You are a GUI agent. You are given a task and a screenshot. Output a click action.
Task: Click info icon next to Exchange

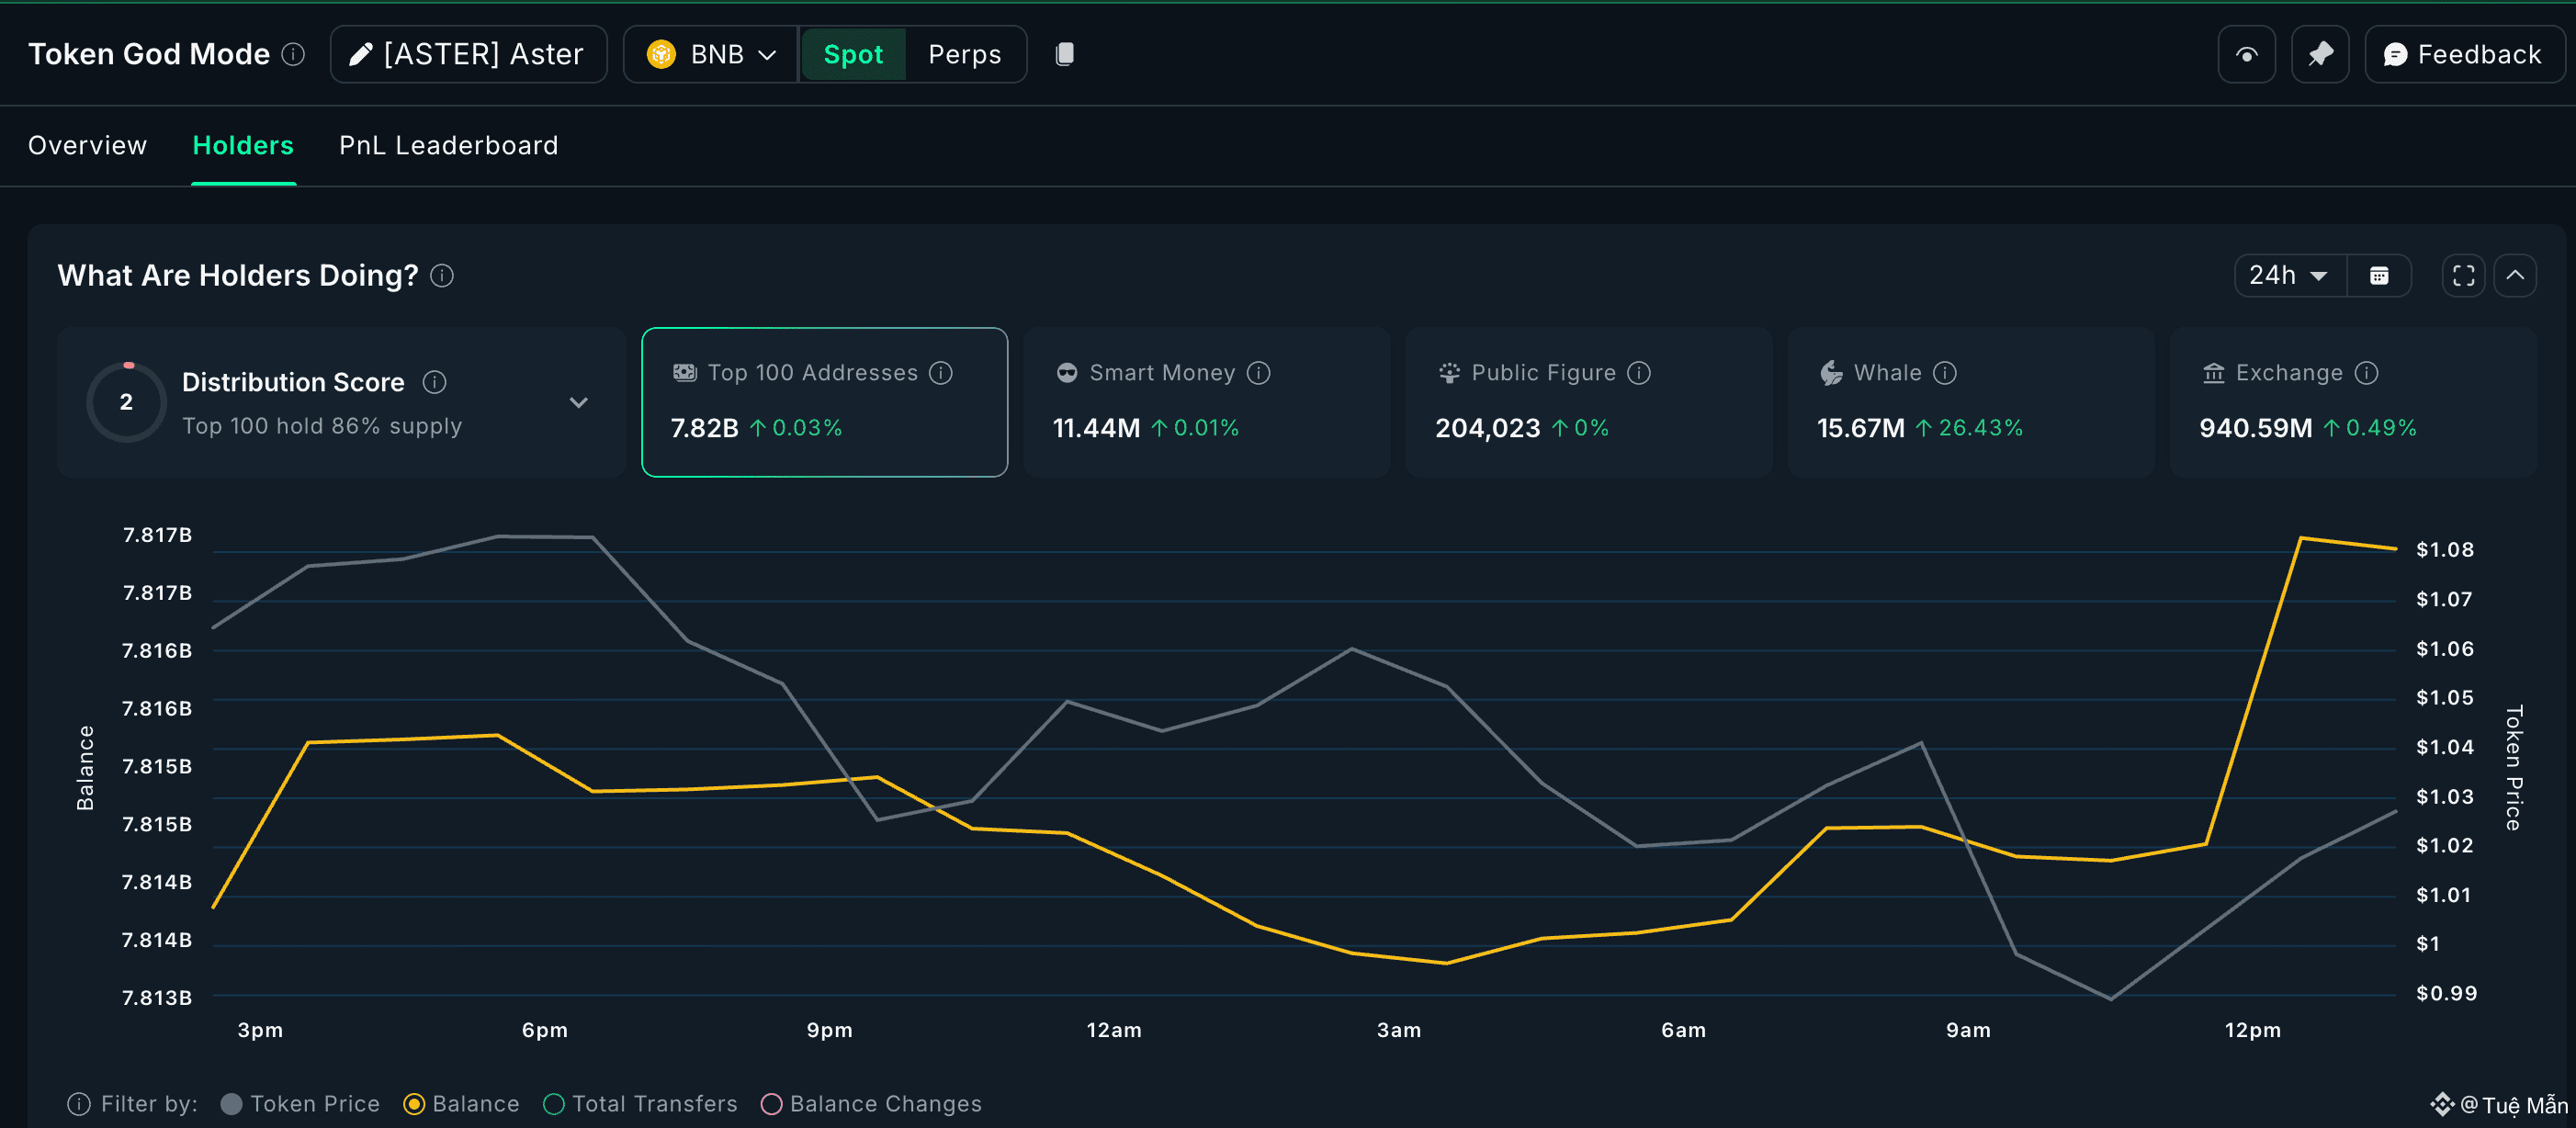pos(2366,373)
